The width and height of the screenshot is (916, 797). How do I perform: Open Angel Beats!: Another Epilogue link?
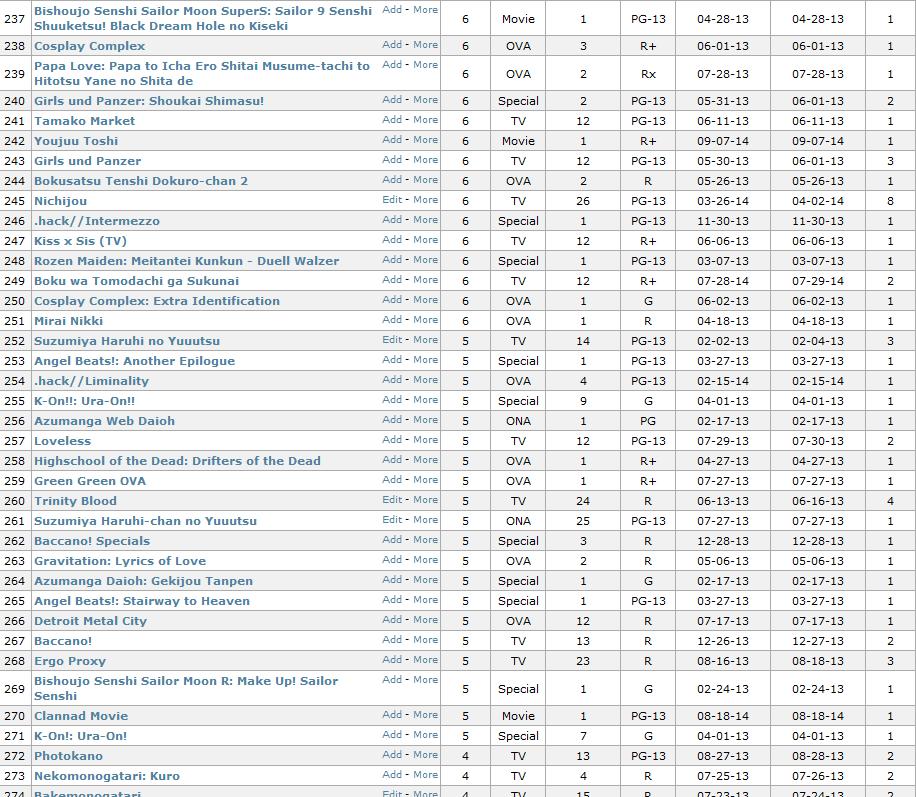[x=134, y=361]
